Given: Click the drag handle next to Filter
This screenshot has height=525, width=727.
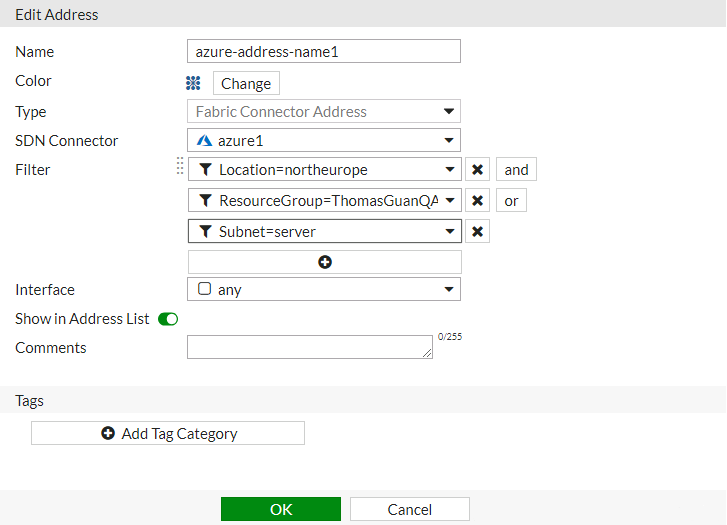Looking at the screenshot, I should tap(180, 167).
